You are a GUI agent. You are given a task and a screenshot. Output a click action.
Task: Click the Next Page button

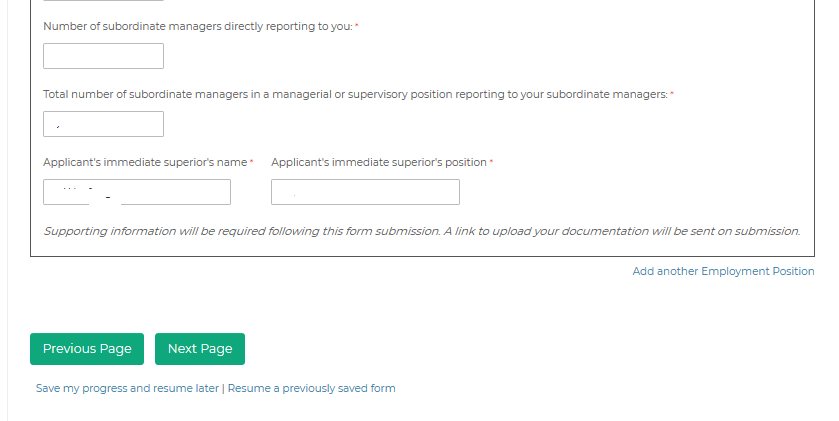click(x=199, y=349)
